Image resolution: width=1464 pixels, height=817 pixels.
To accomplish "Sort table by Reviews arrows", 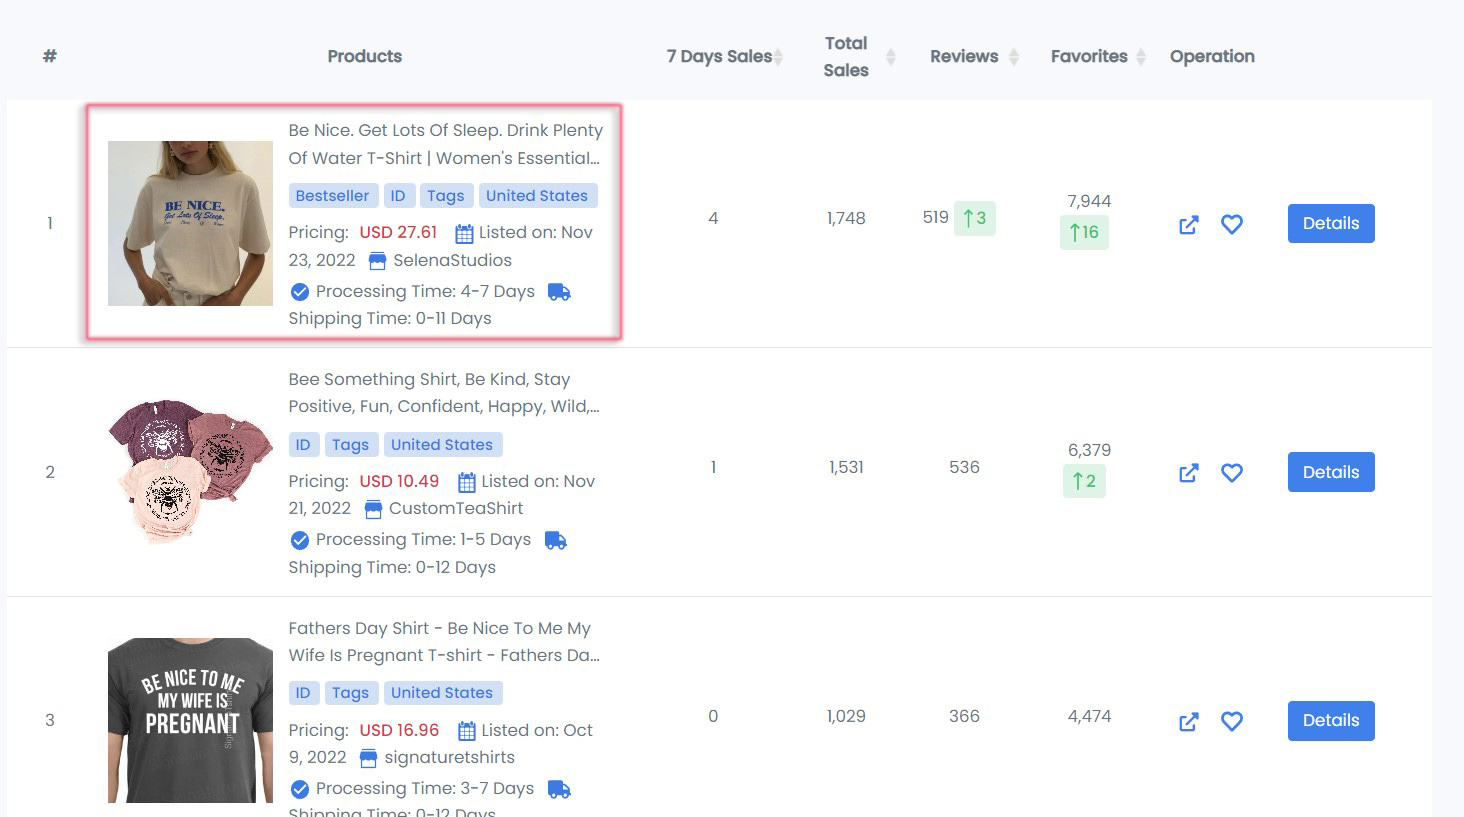I will pyautogui.click(x=1013, y=57).
